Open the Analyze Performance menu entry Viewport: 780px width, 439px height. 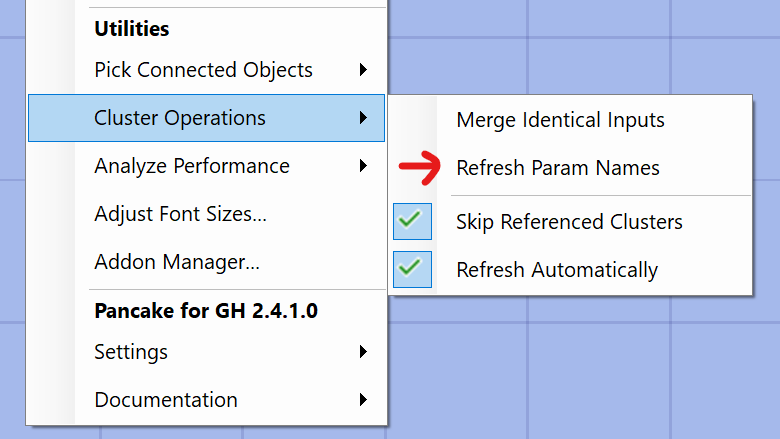[x=192, y=166]
